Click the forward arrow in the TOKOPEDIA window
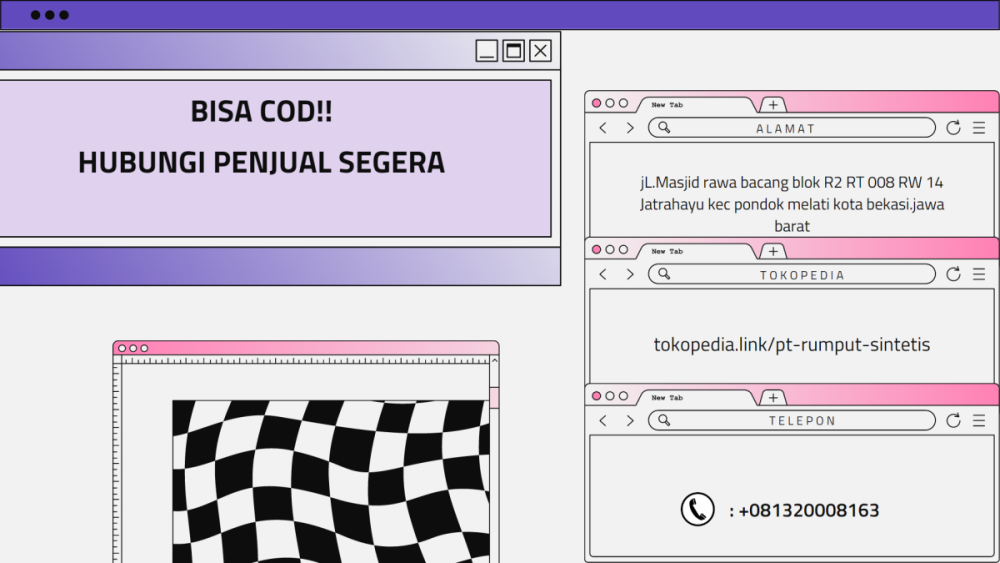The height and width of the screenshot is (563, 1000). (630, 274)
